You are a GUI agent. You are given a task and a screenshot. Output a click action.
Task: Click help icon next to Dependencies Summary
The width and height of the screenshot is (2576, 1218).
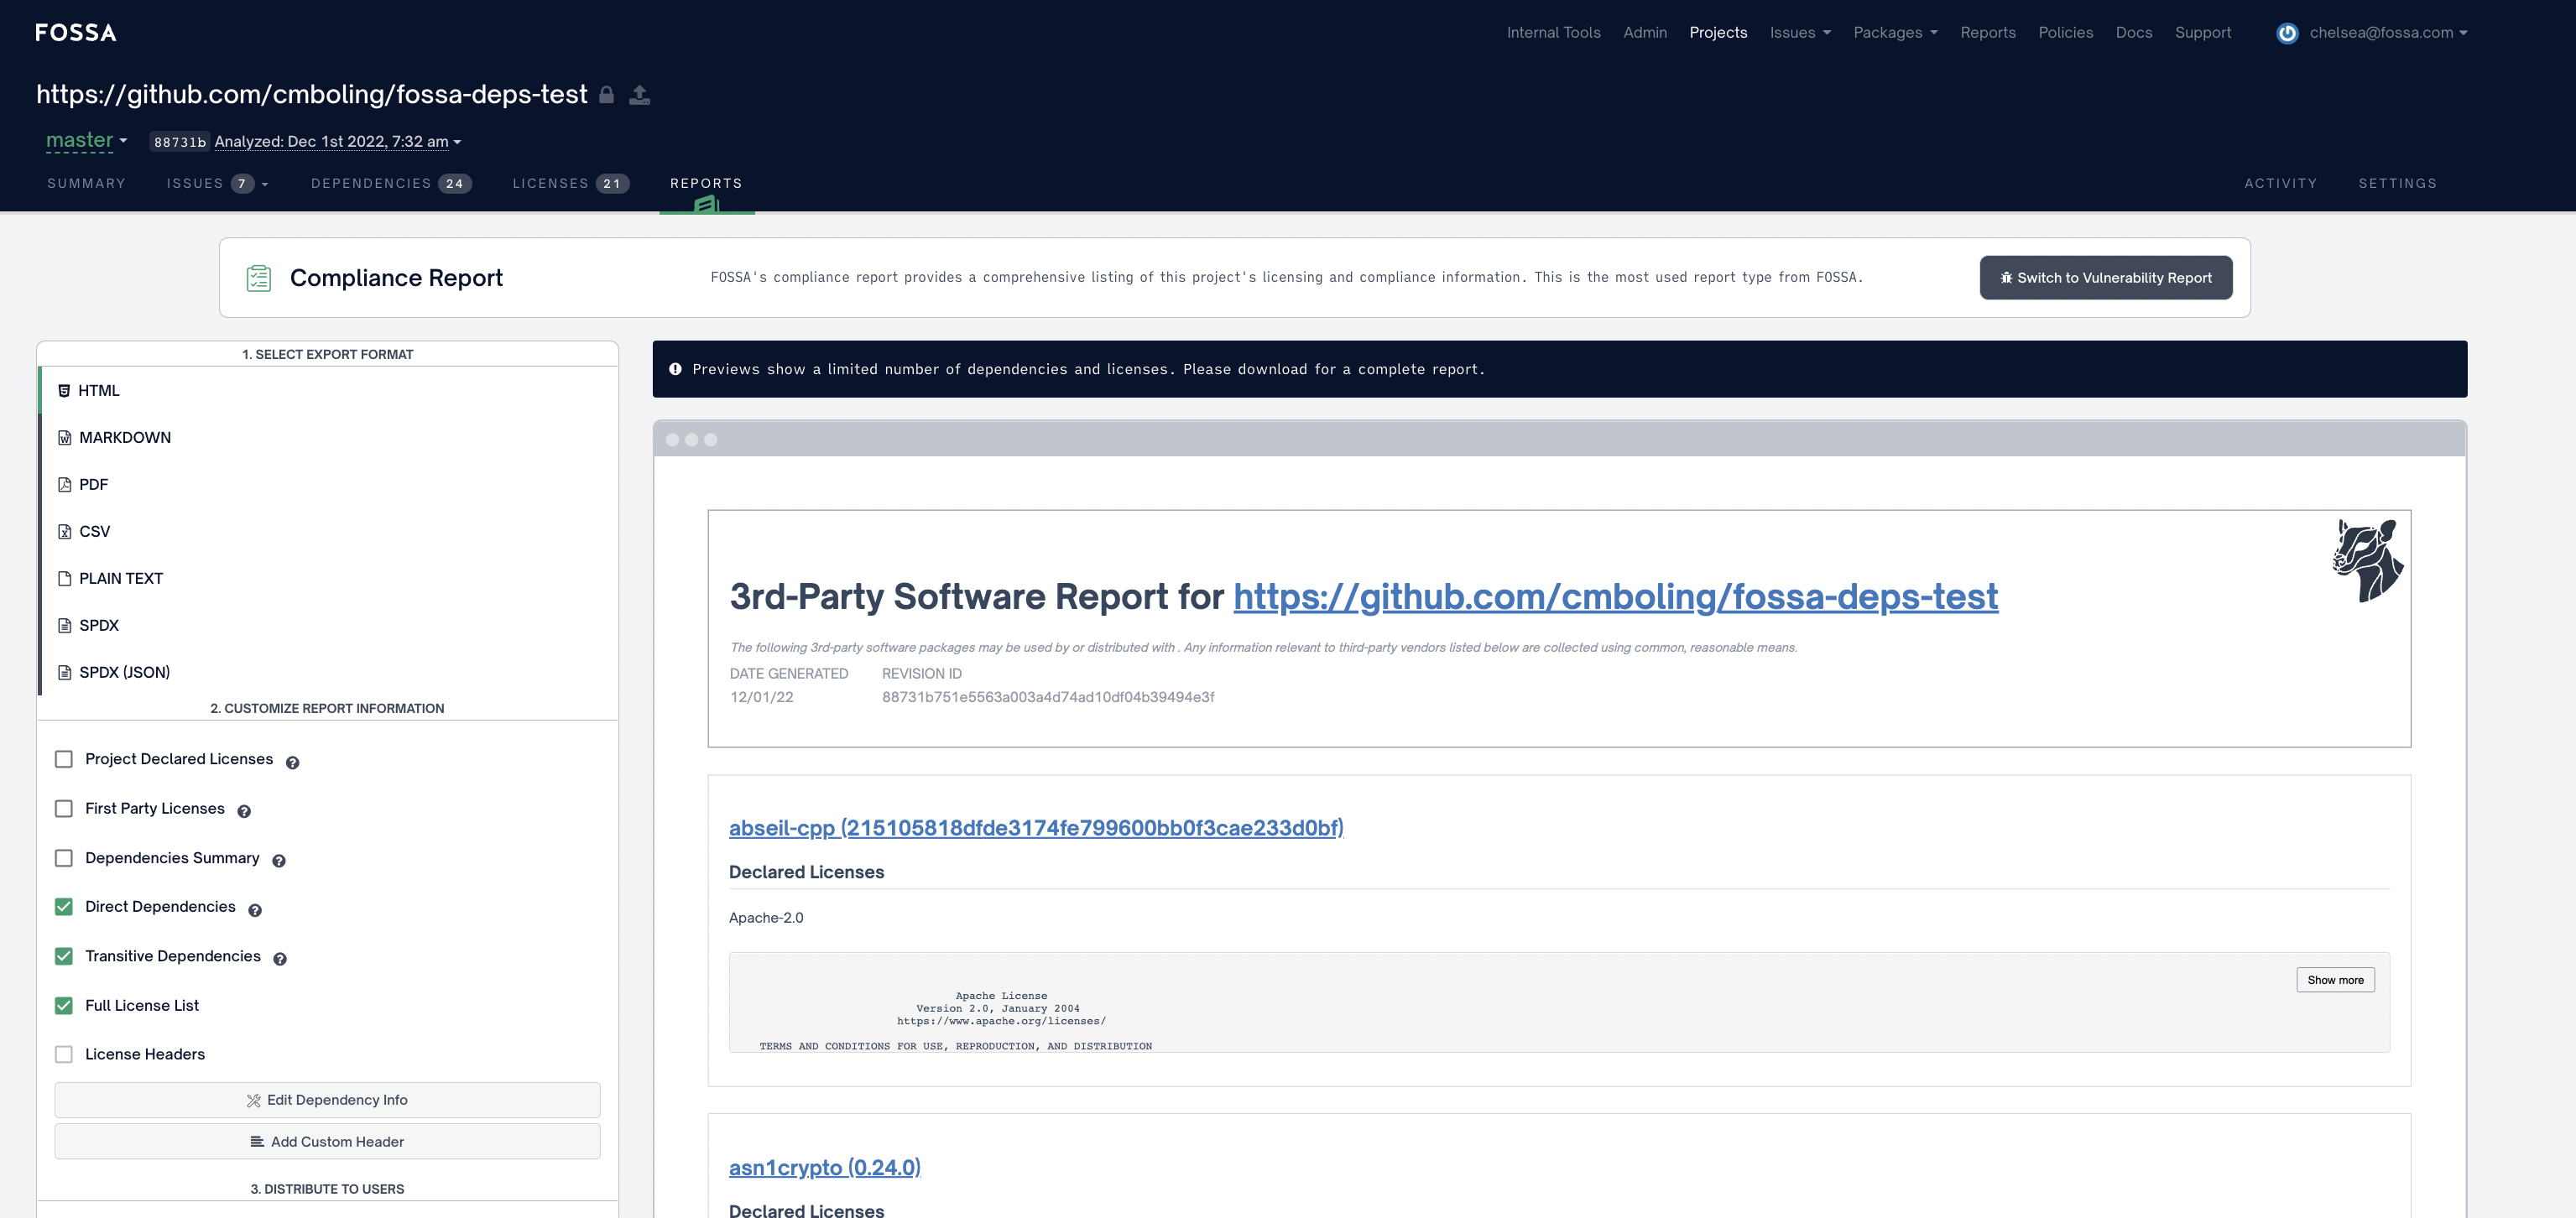point(279,861)
